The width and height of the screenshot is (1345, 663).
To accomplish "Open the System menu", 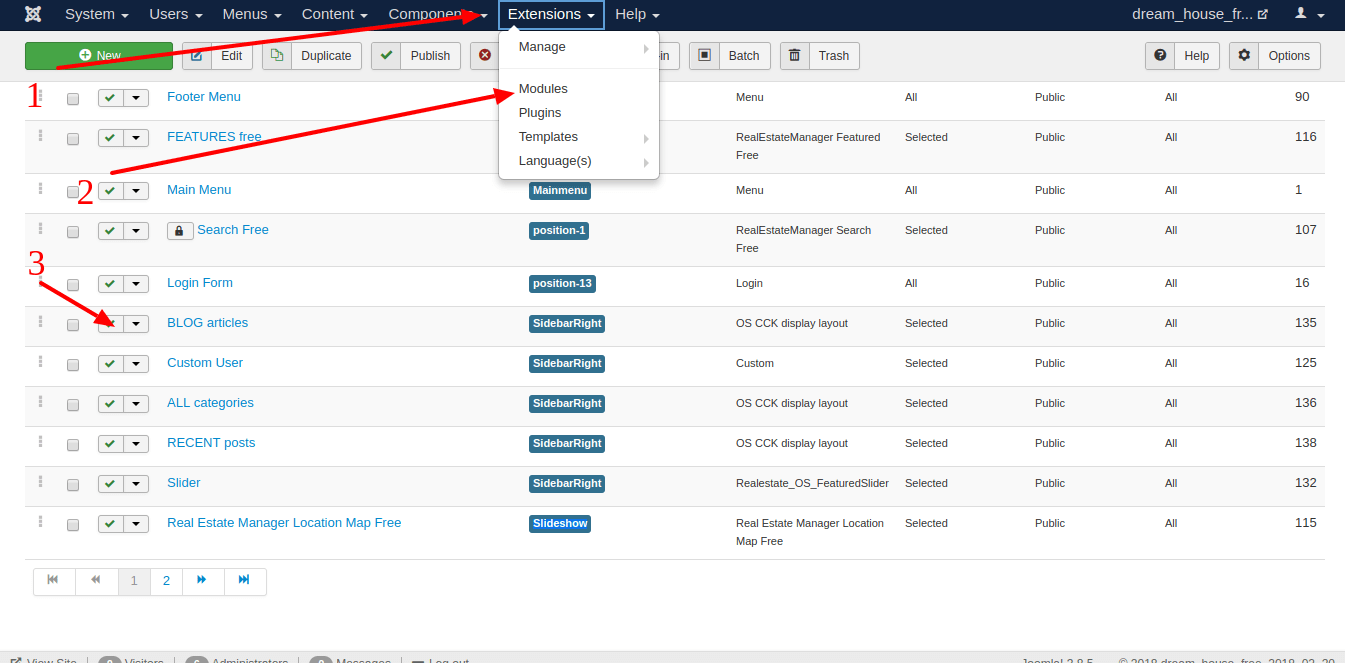I will click(x=96, y=14).
